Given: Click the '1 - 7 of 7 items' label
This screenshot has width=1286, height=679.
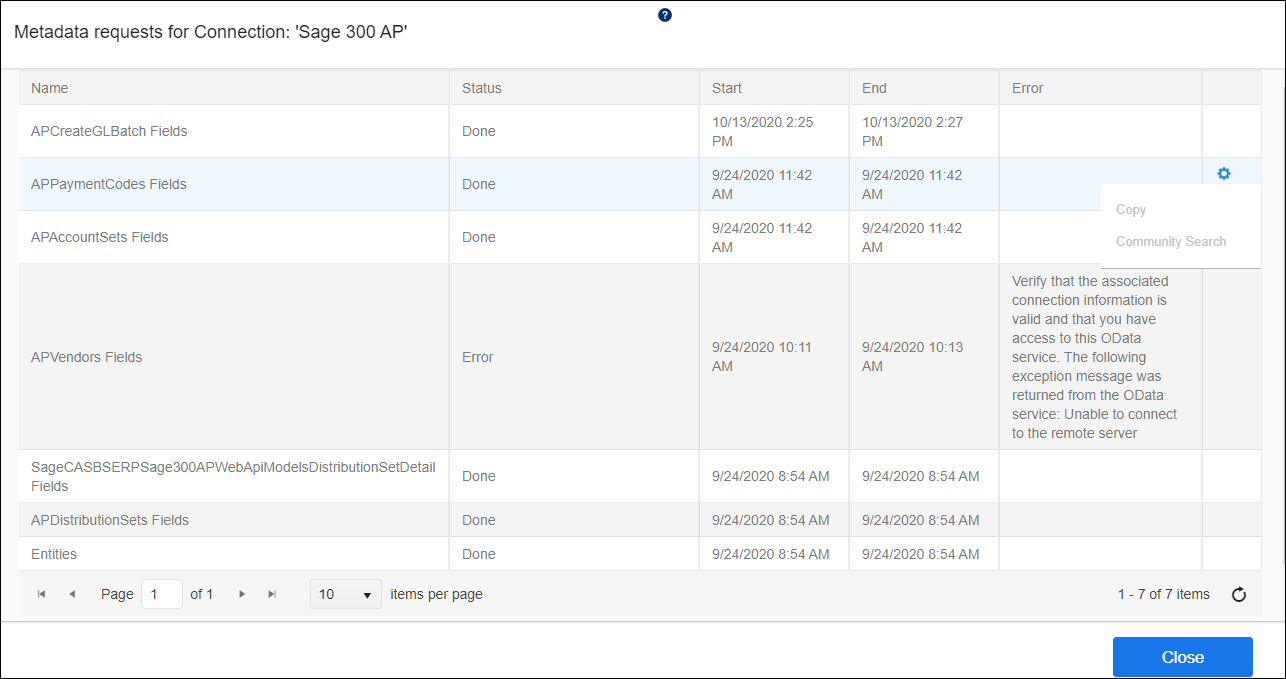Looking at the screenshot, I should tap(1164, 594).
